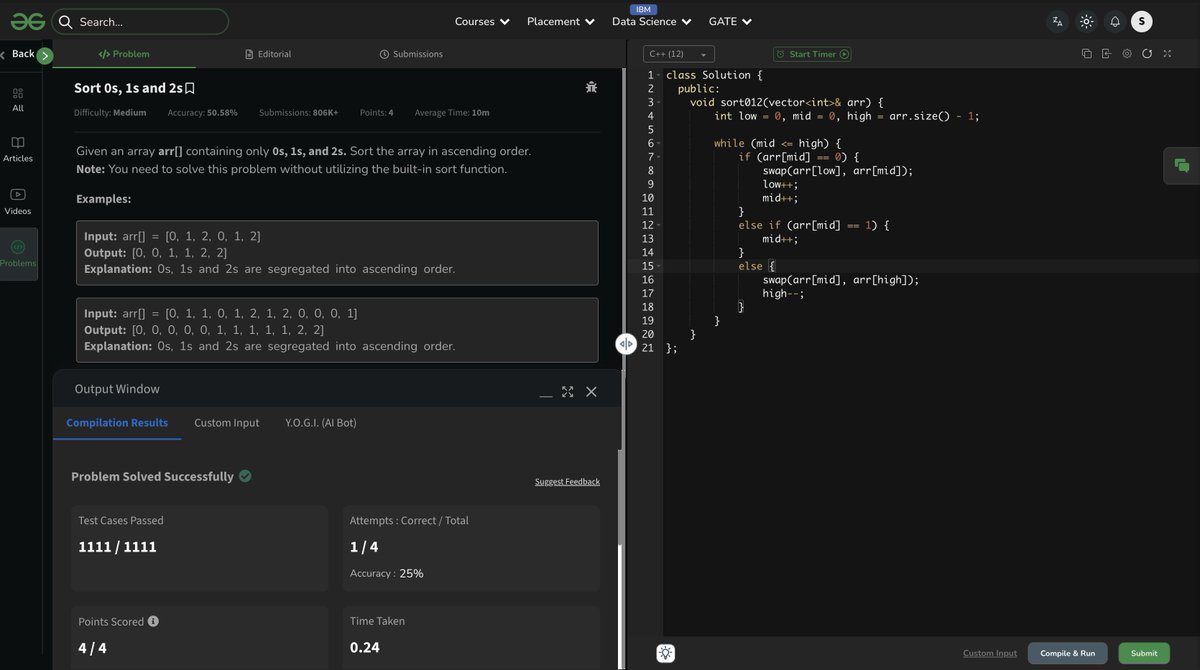1200x670 pixels.
Task: Click the 'Points: 4' stat
Action: [x=376, y=113]
